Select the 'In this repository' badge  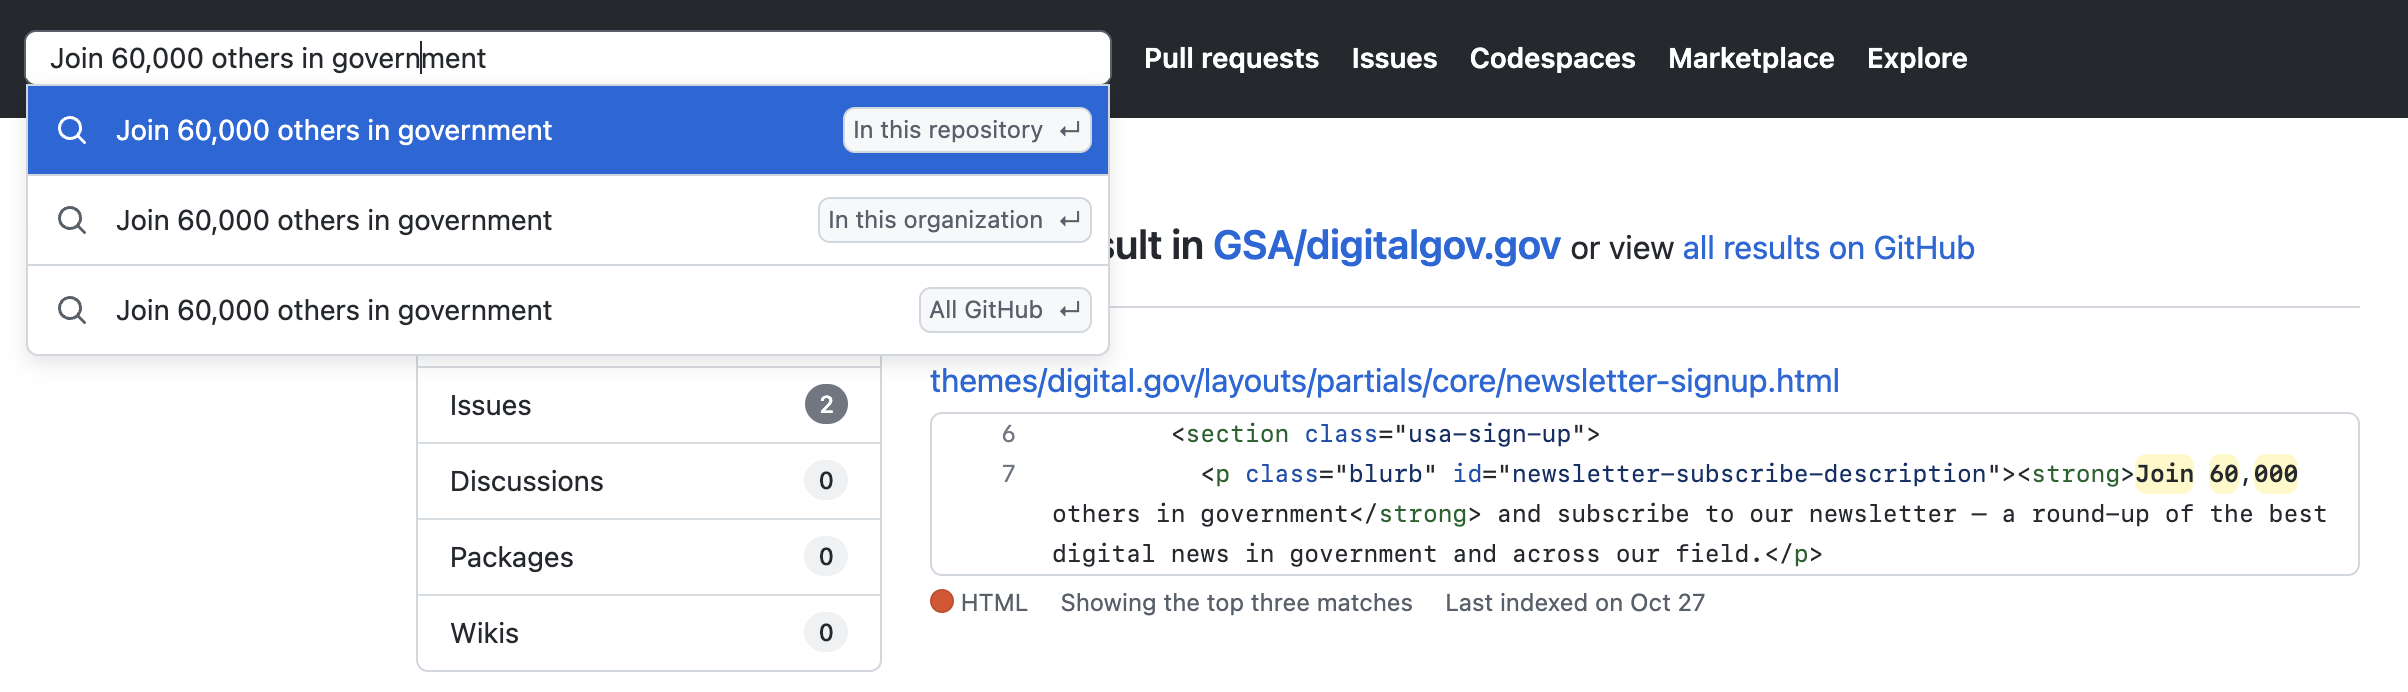(967, 130)
